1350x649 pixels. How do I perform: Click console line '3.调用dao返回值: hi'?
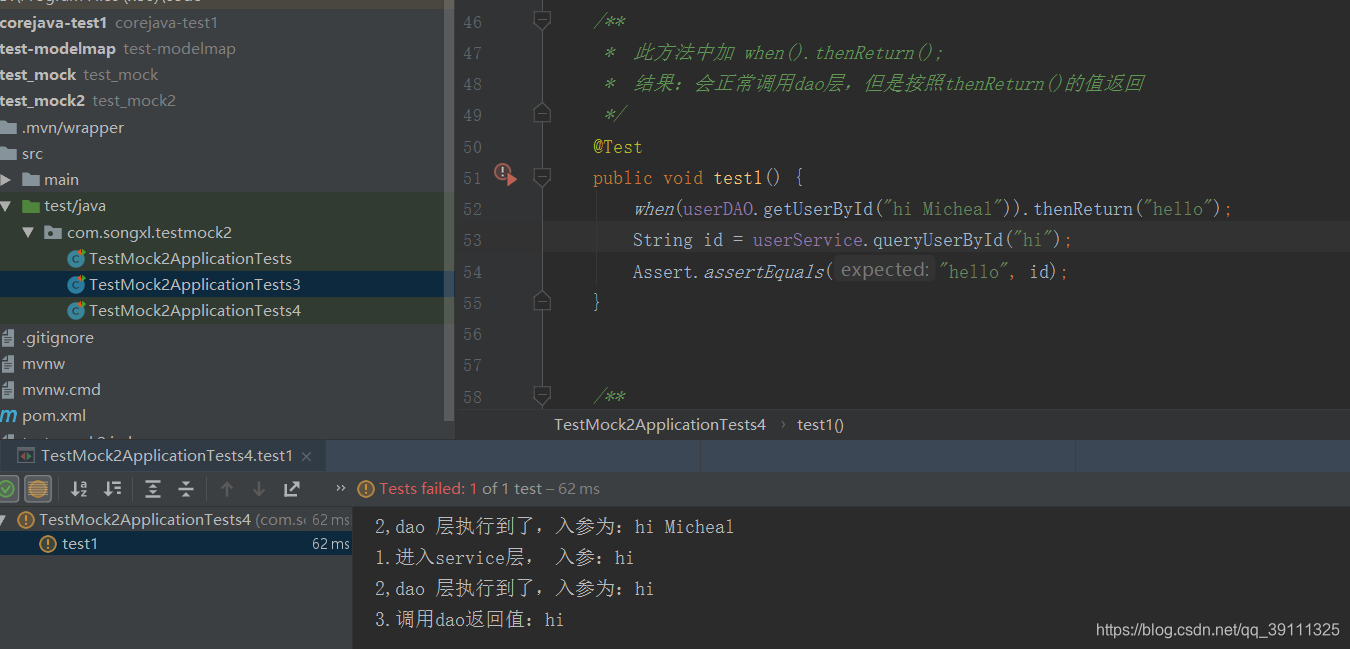(x=470, y=620)
